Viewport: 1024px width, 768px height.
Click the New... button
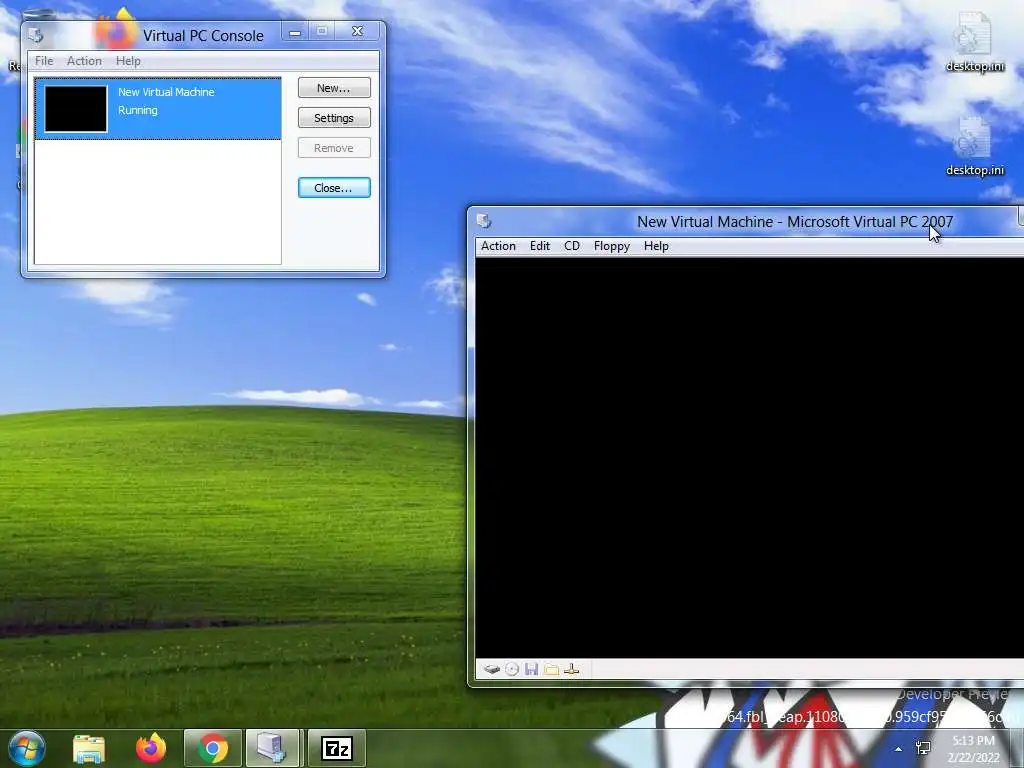click(x=334, y=88)
